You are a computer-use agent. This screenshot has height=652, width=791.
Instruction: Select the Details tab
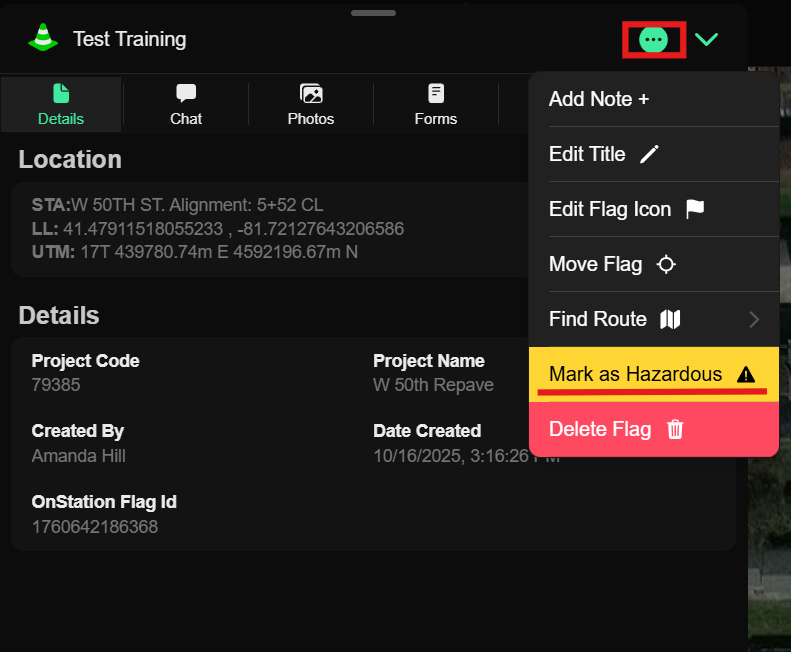pos(61,105)
